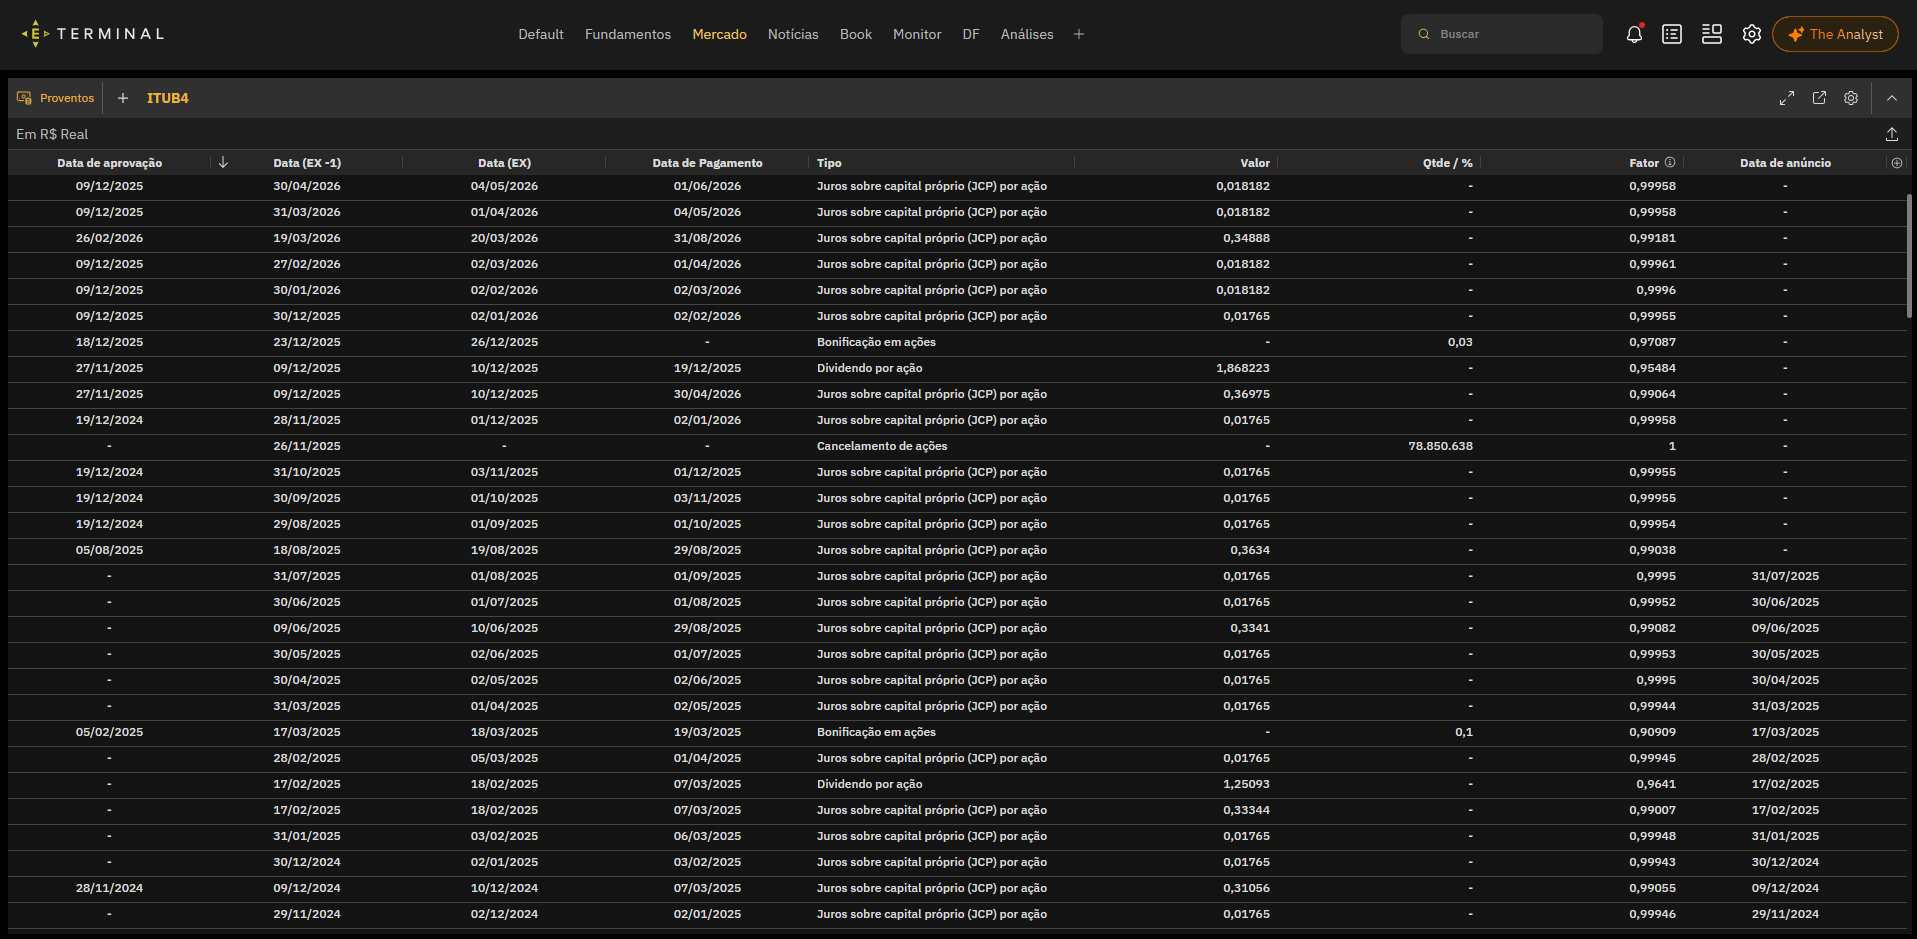Click the Data (EX -1) column header
This screenshot has width=1917, height=939.
307,163
